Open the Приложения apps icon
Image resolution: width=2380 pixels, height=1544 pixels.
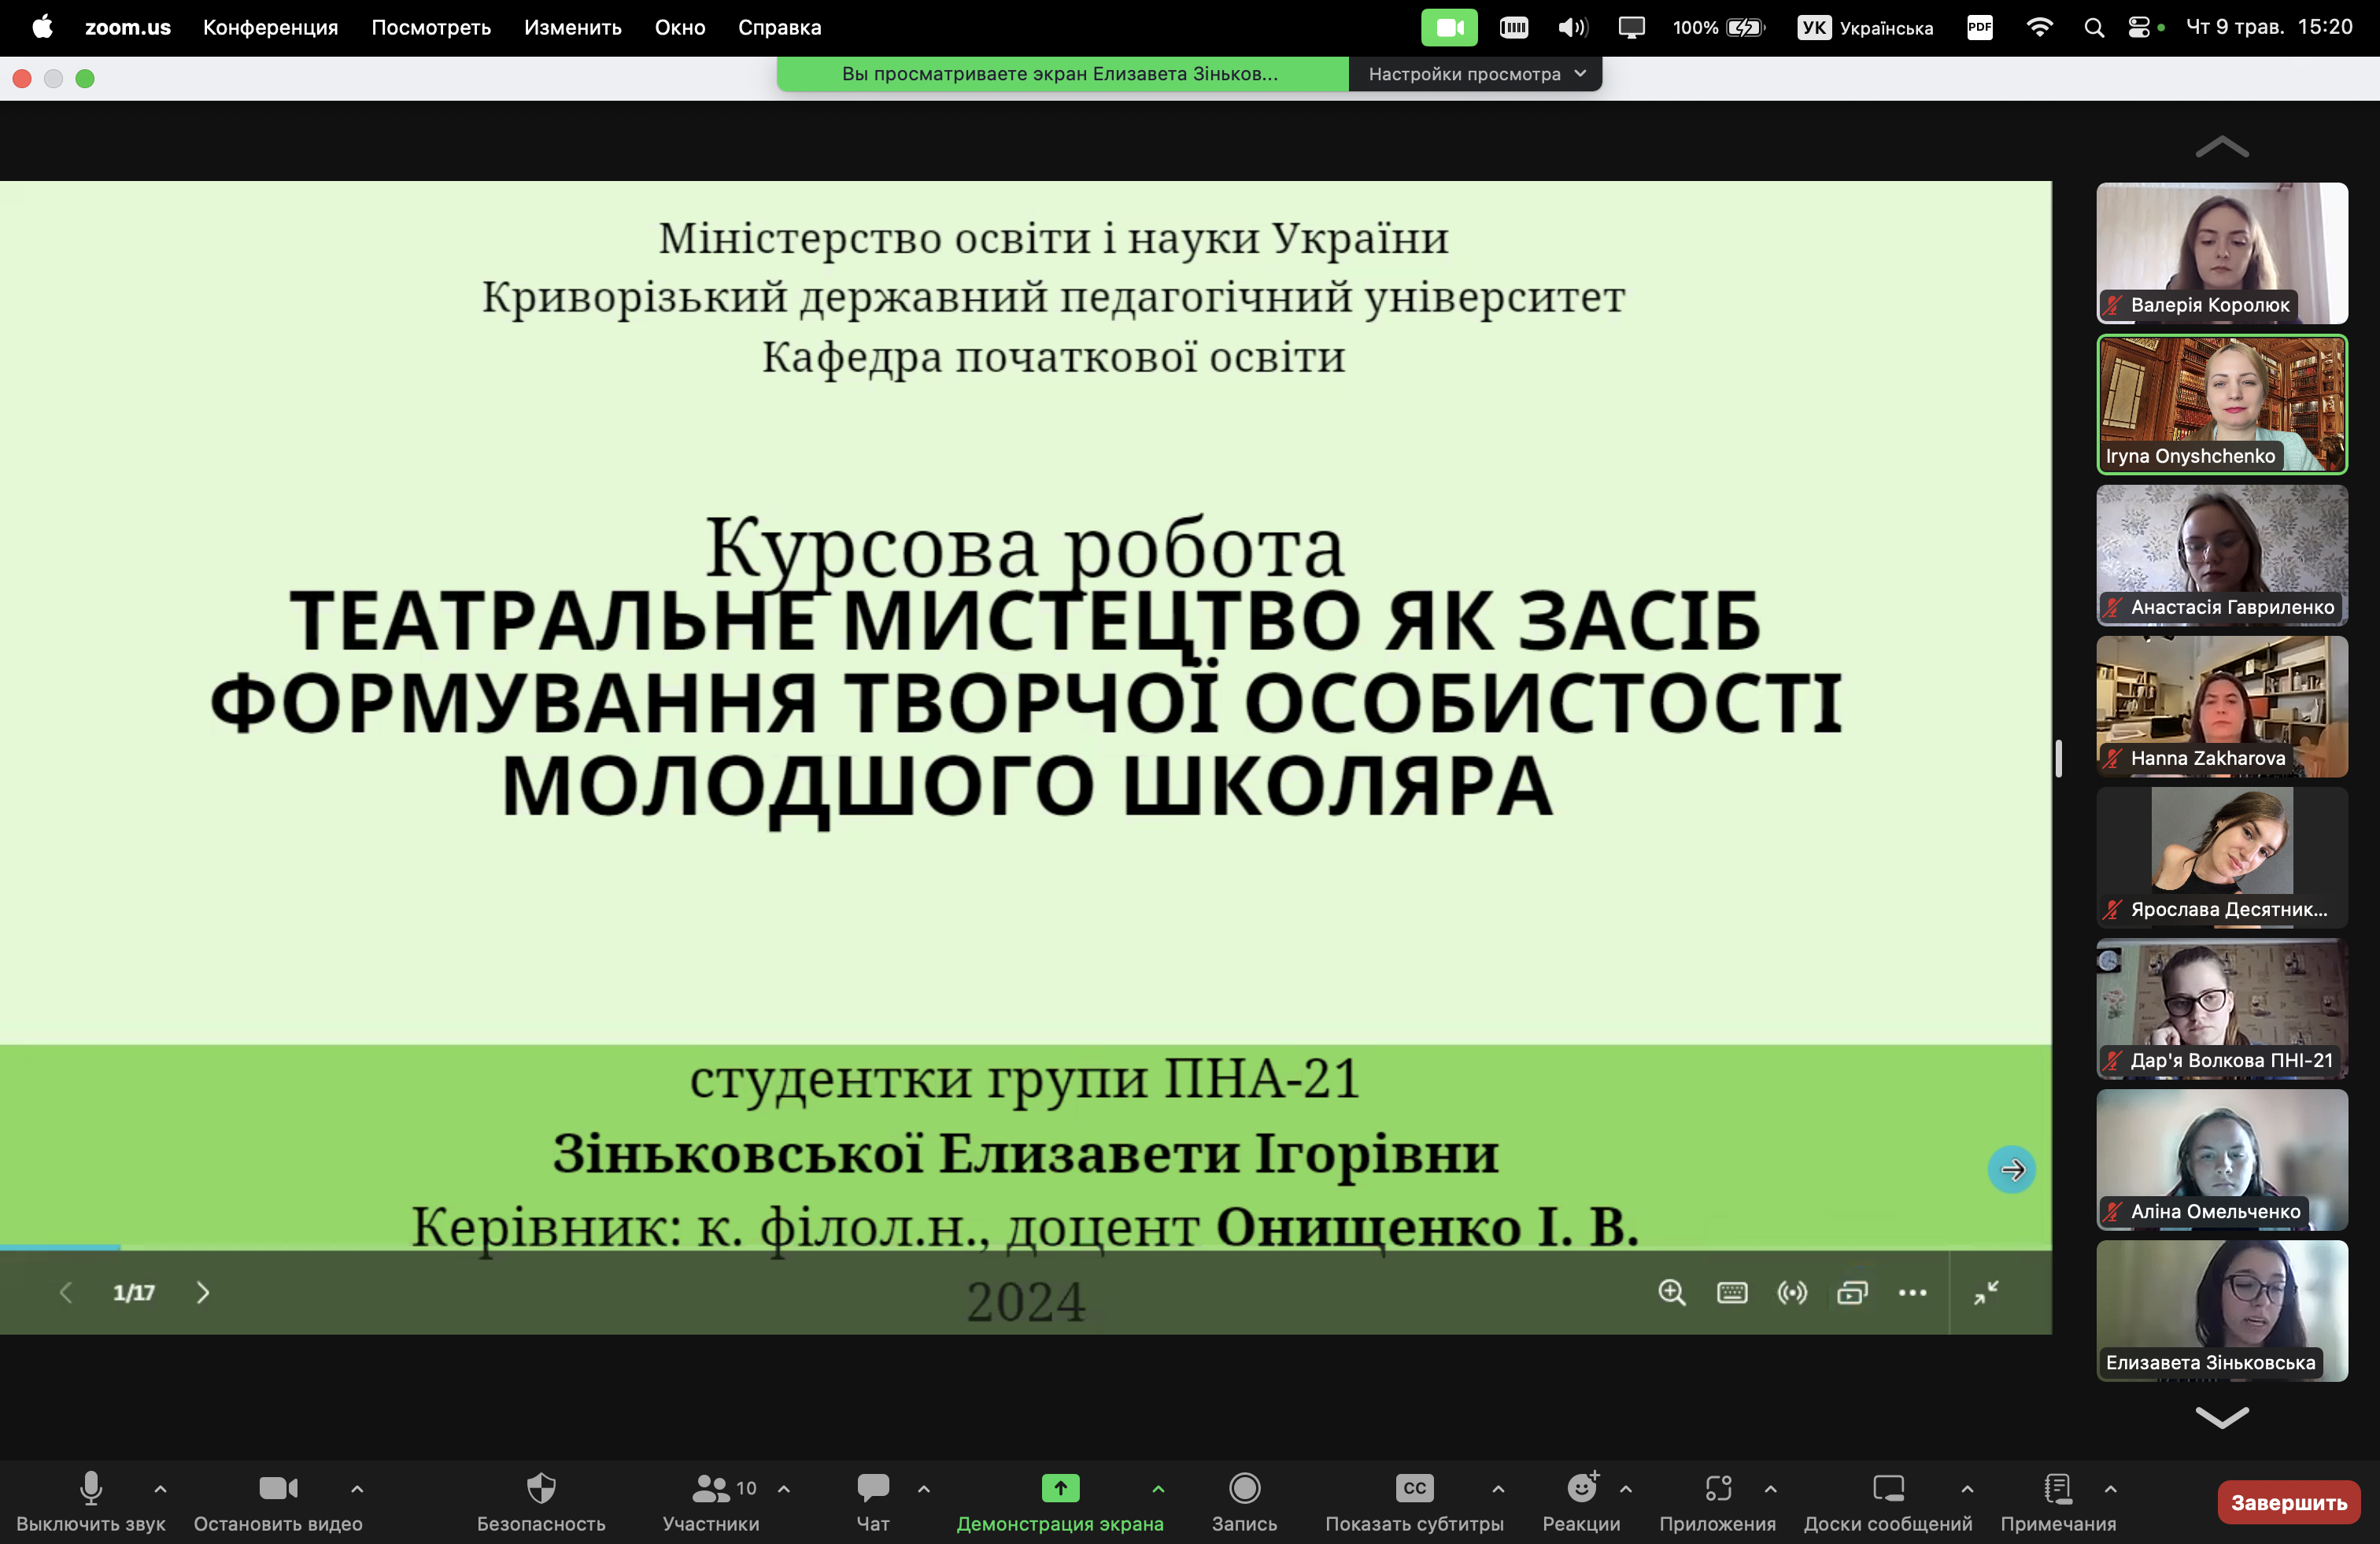click(1718, 1488)
